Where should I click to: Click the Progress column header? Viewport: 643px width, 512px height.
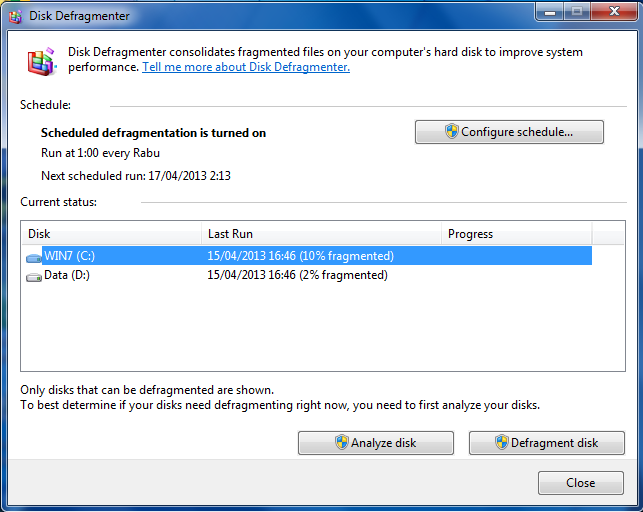coord(515,234)
